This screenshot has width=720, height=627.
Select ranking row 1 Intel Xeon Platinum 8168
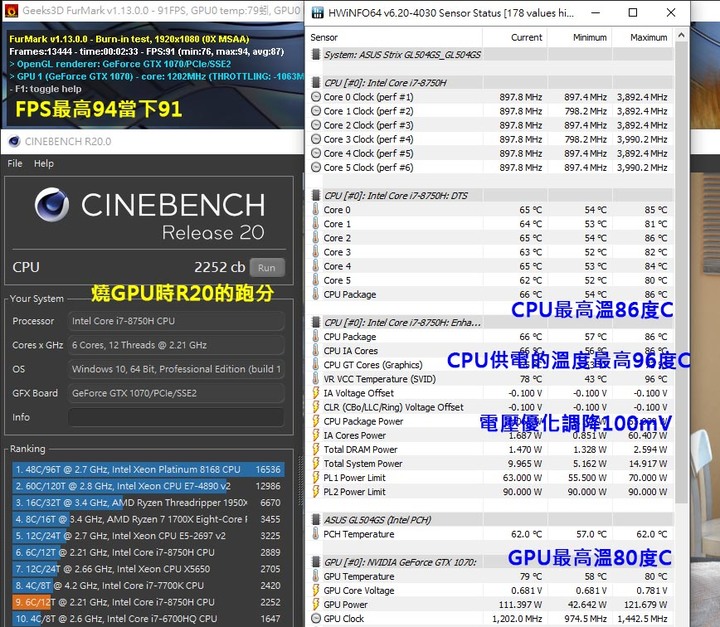148,469
